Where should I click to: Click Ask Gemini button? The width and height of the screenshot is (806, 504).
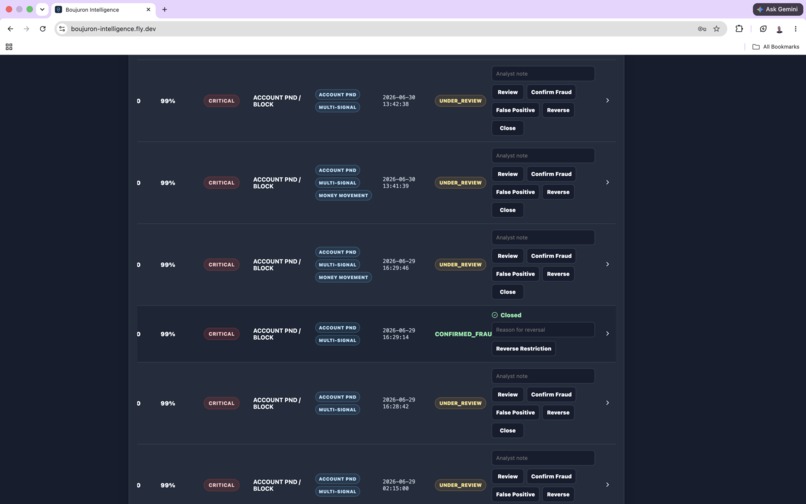click(x=778, y=9)
